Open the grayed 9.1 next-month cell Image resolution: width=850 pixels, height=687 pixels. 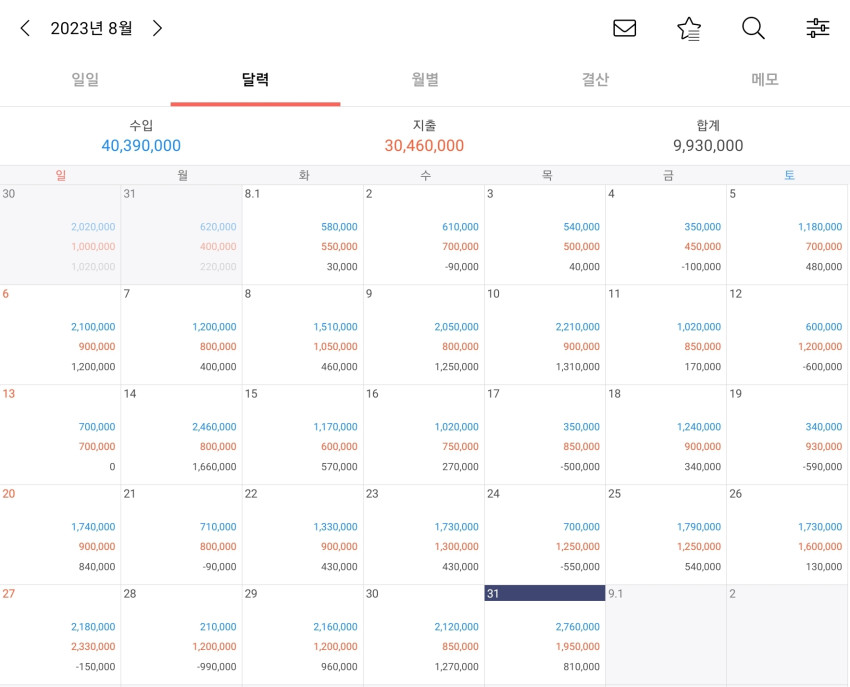tap(666, 634)
